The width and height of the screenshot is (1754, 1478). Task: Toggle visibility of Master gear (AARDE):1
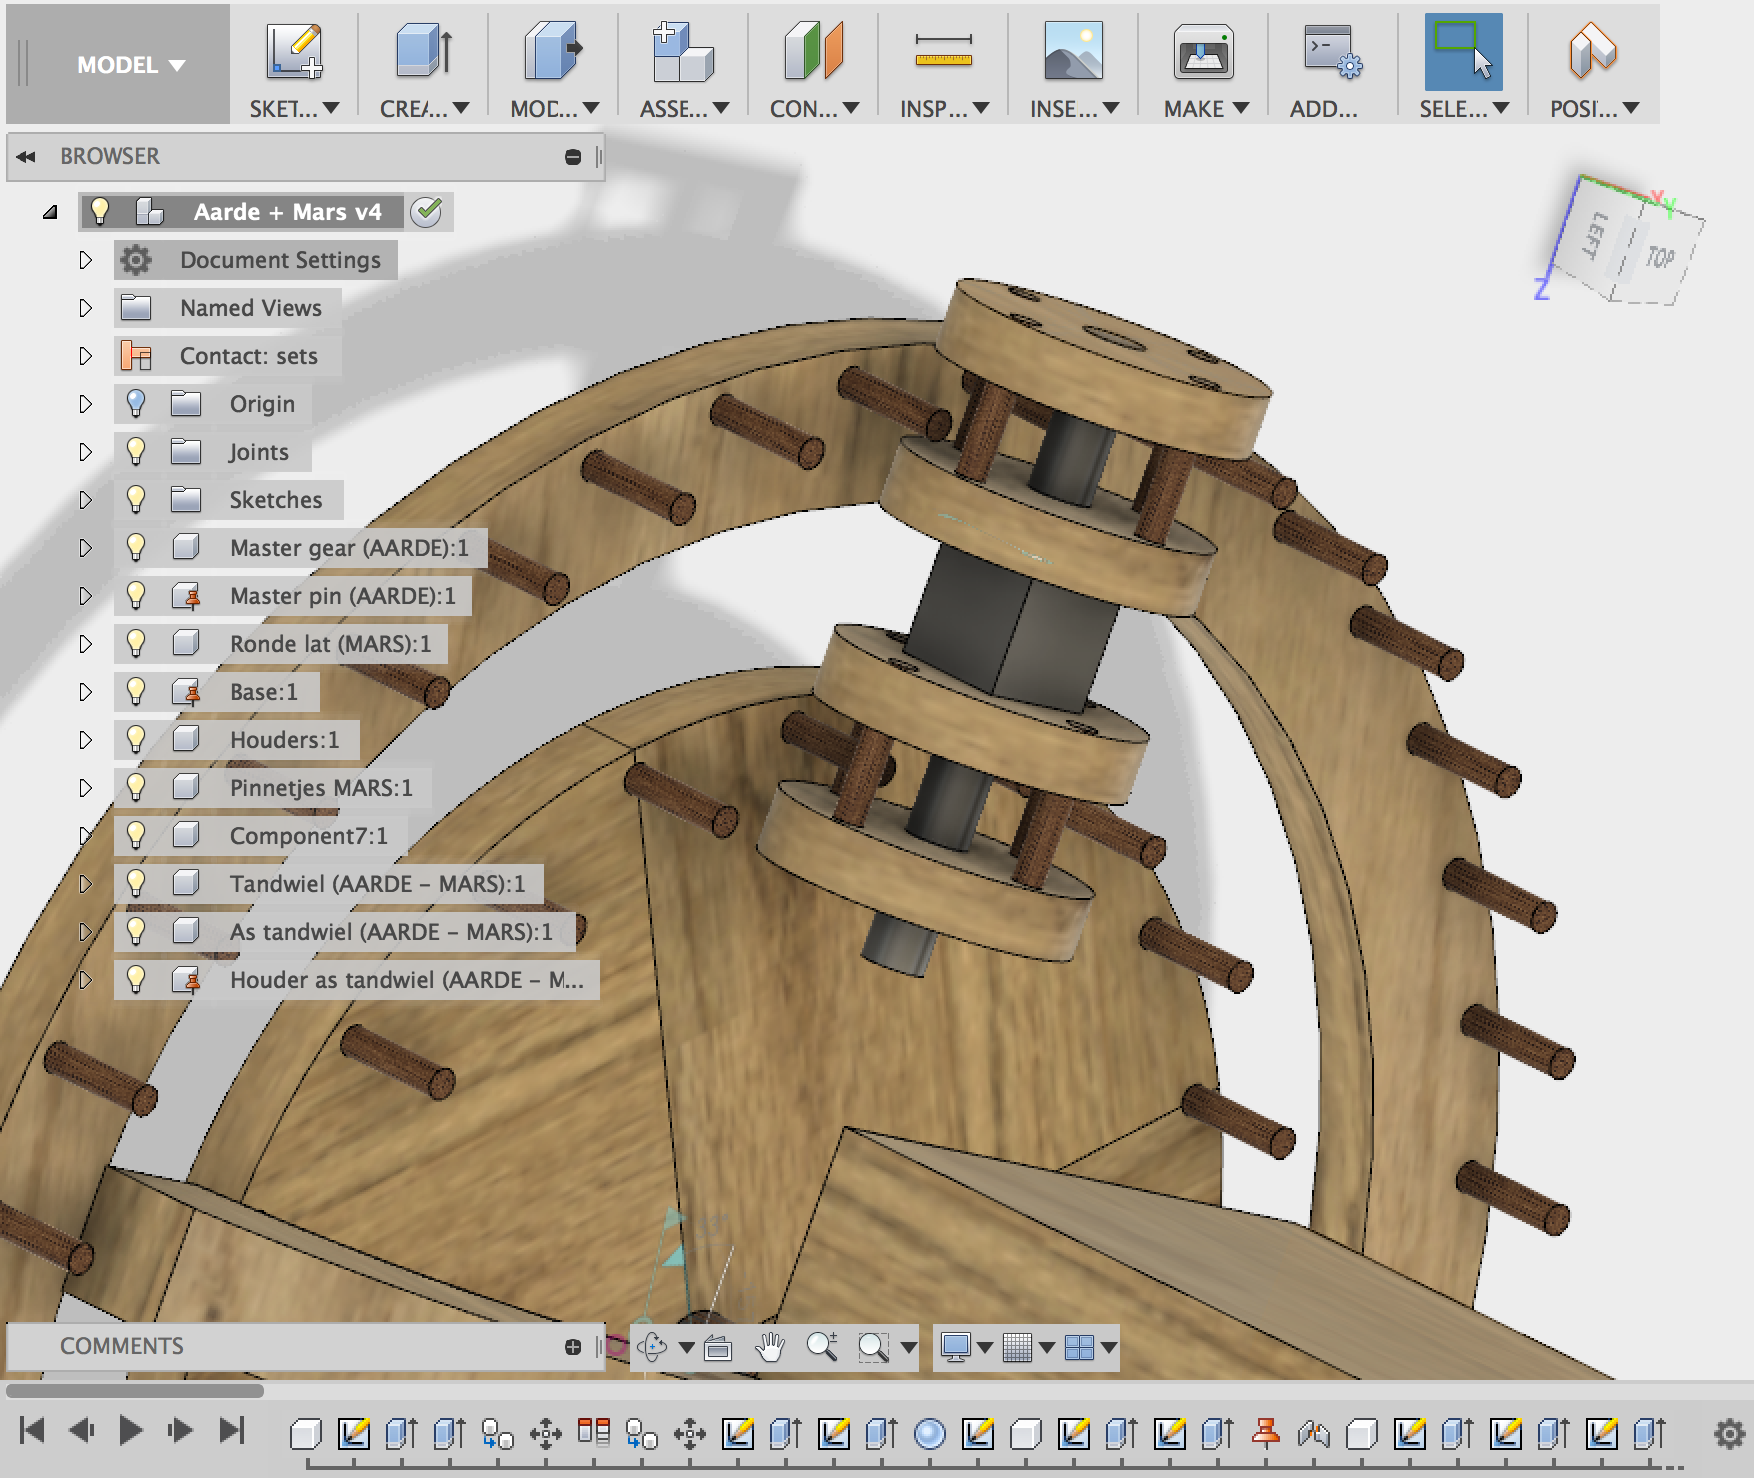click(x=137, y=547)
